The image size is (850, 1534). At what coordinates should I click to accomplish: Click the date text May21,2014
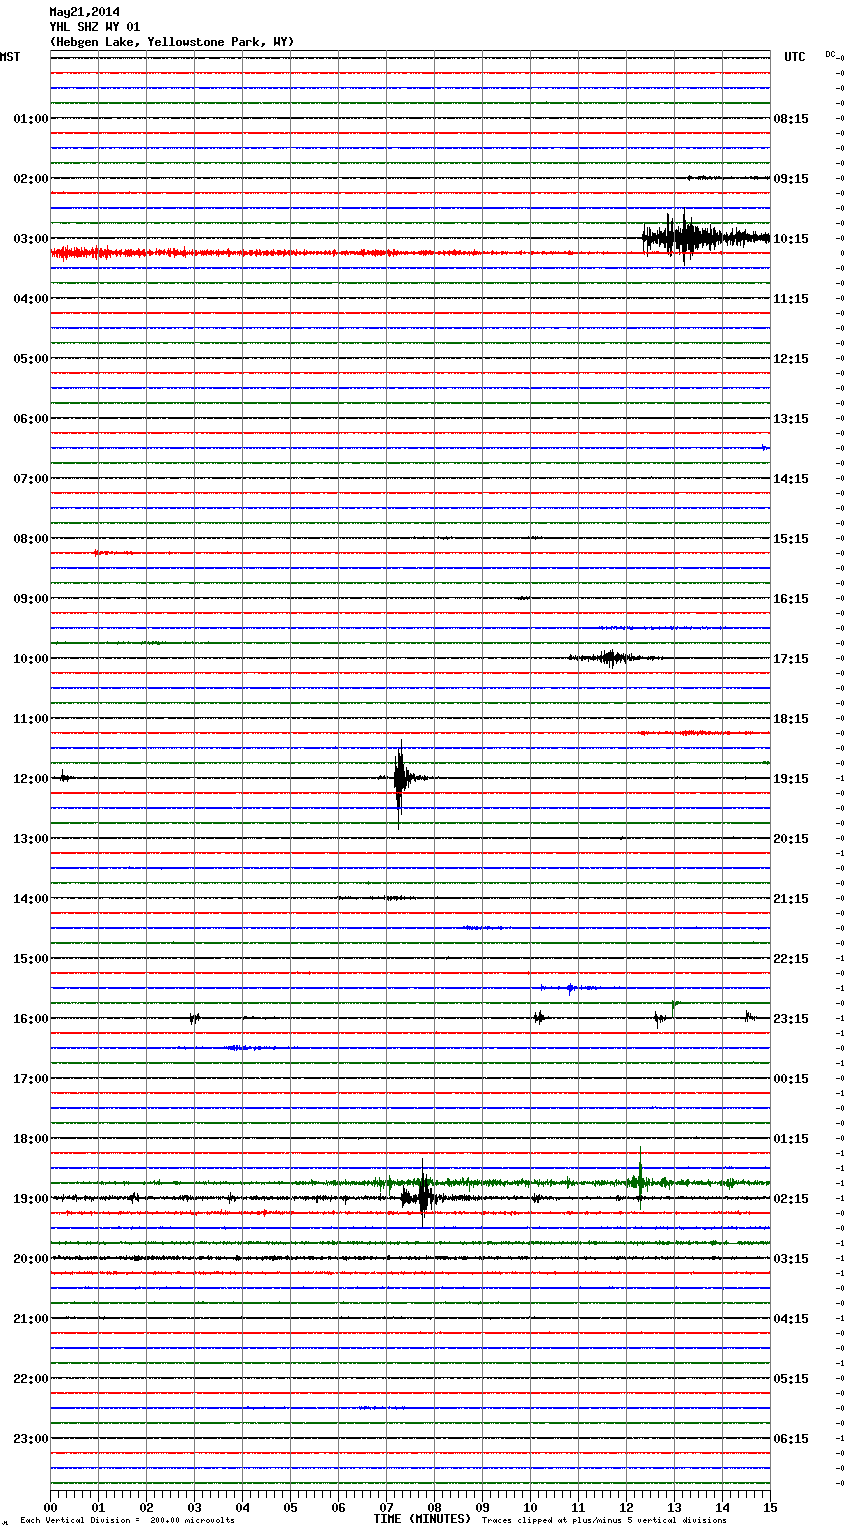[x=84, y=12]
